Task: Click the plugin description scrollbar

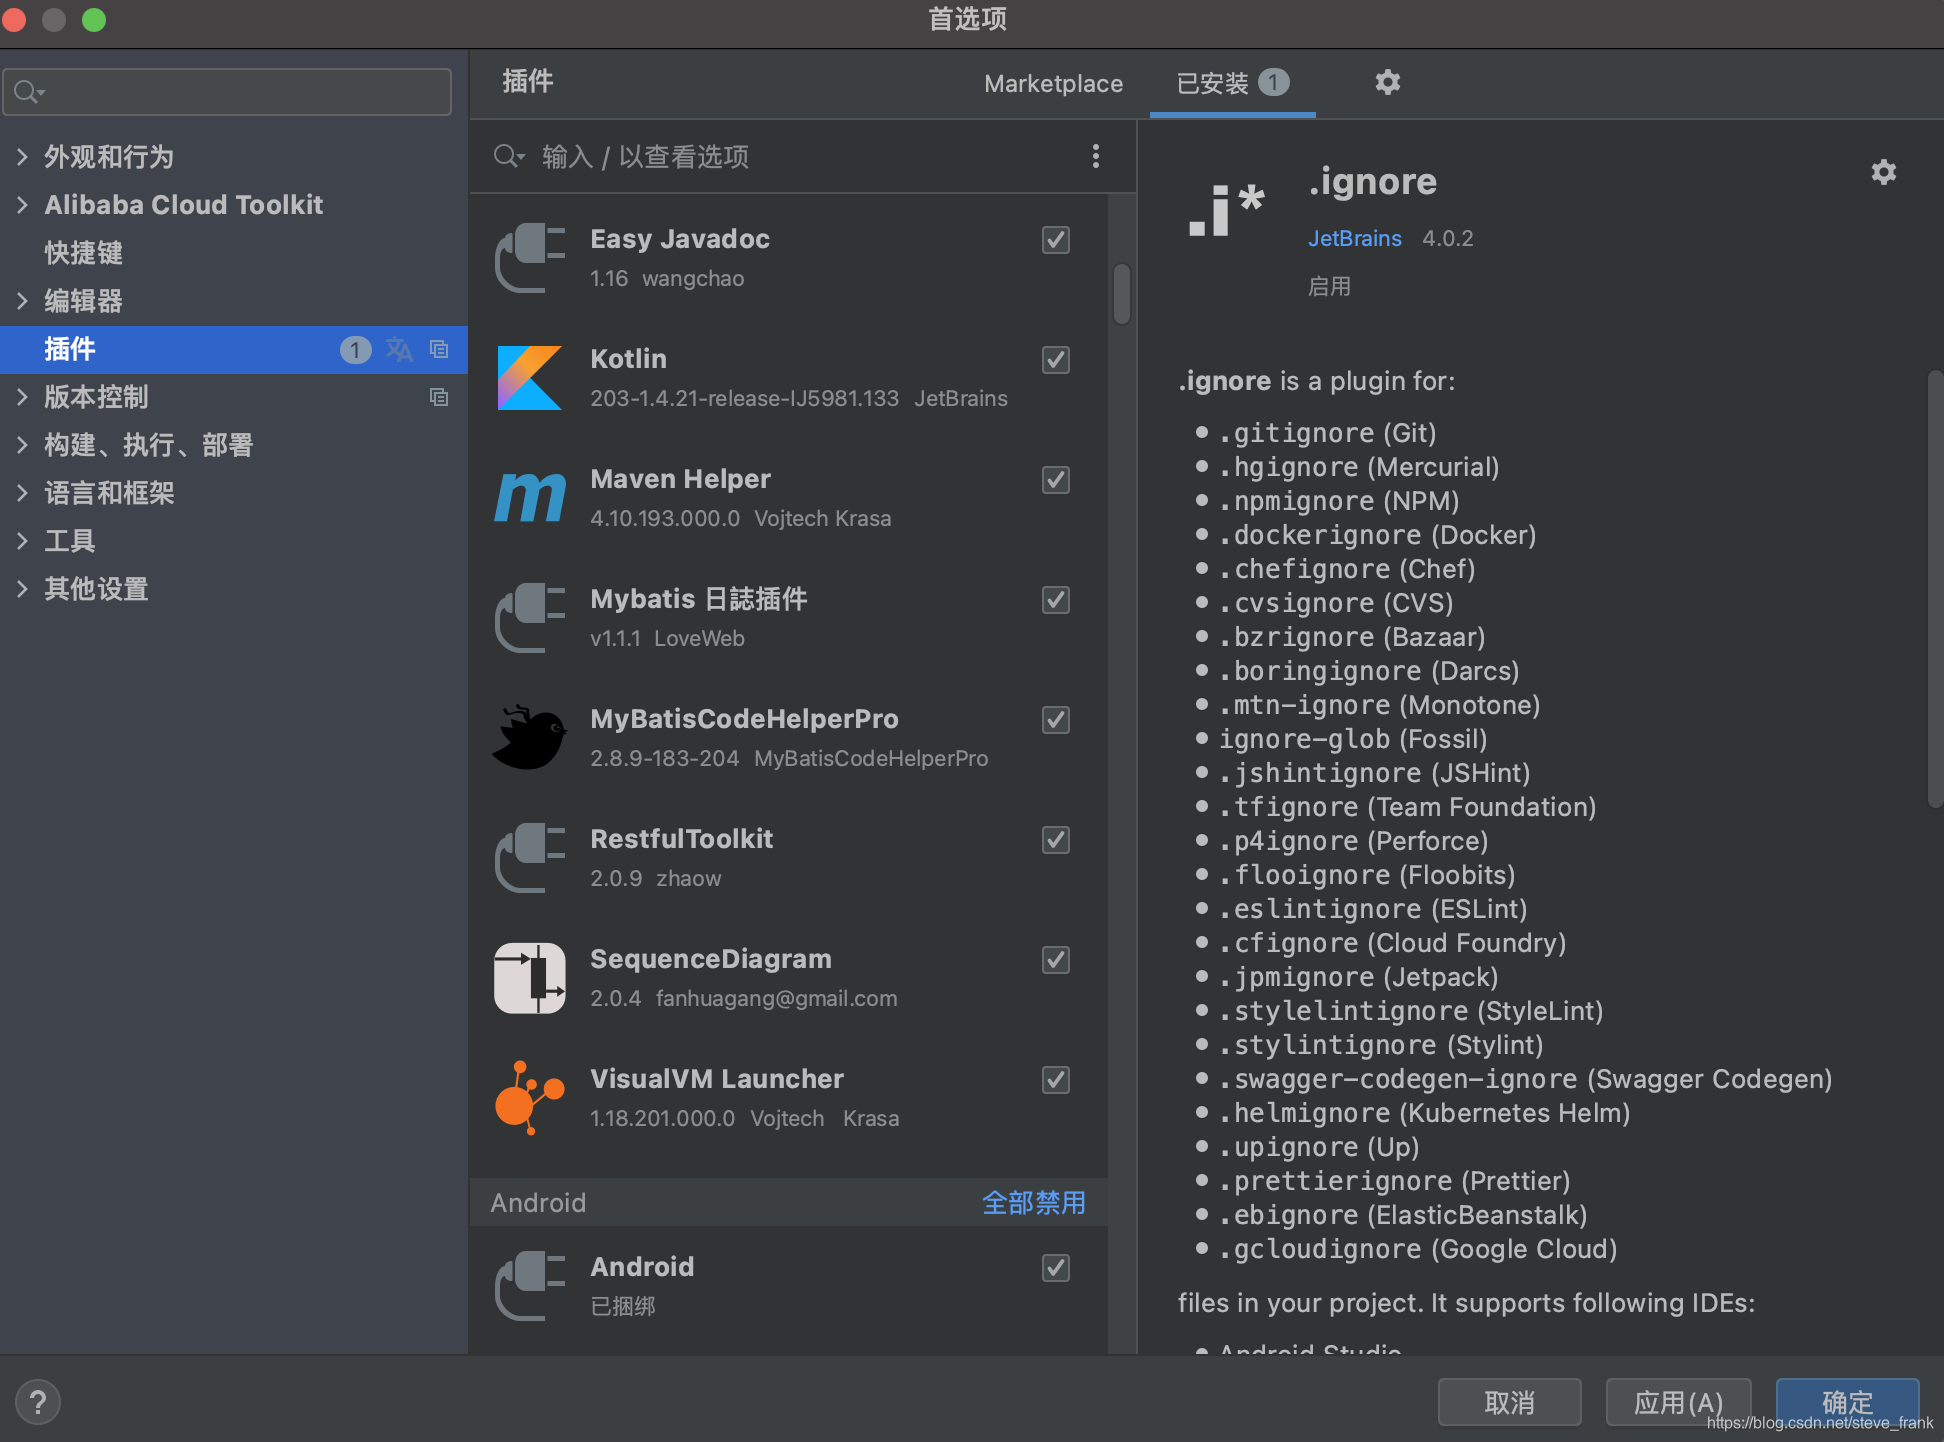Action: tap(1935, 588)
